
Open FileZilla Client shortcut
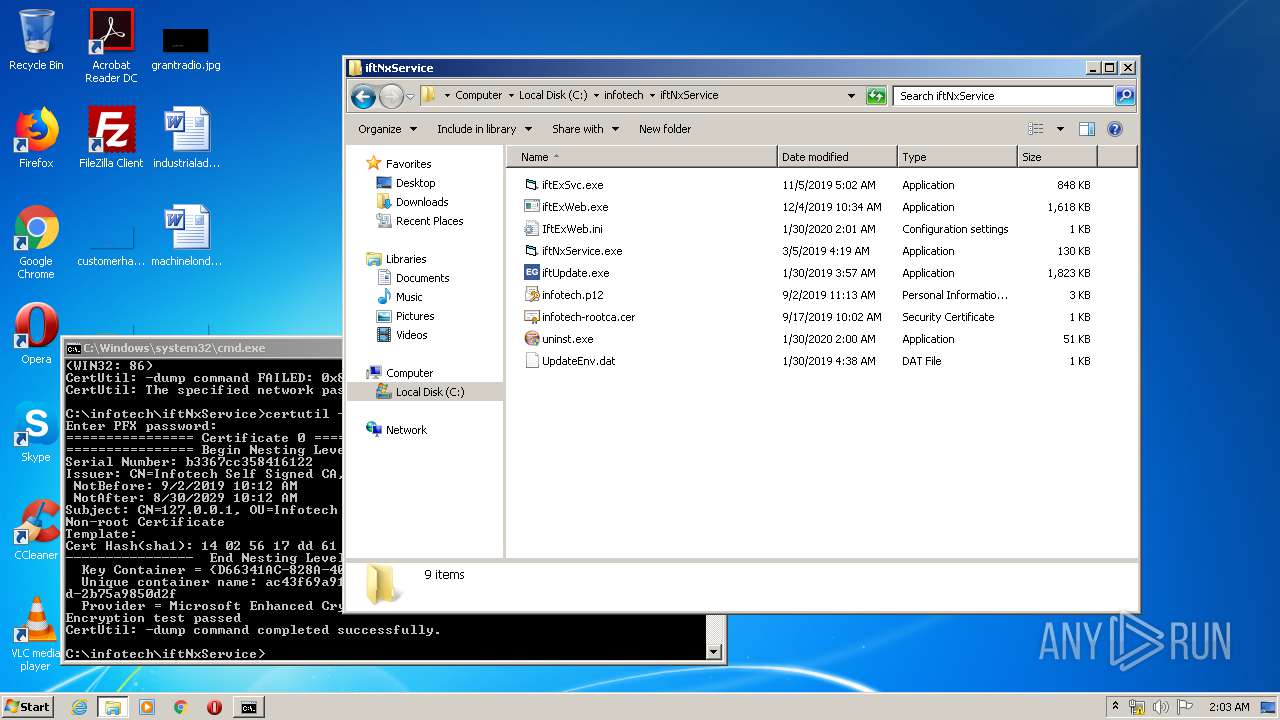point(111,138)
